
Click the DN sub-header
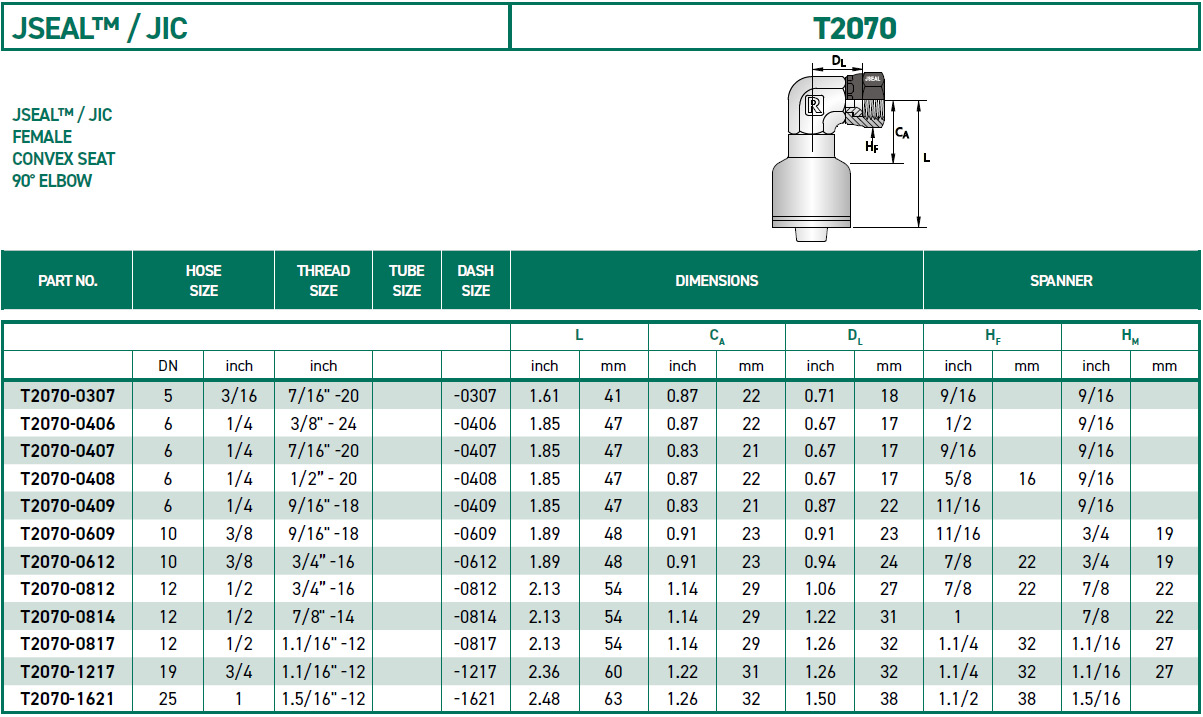pos(168,366)
